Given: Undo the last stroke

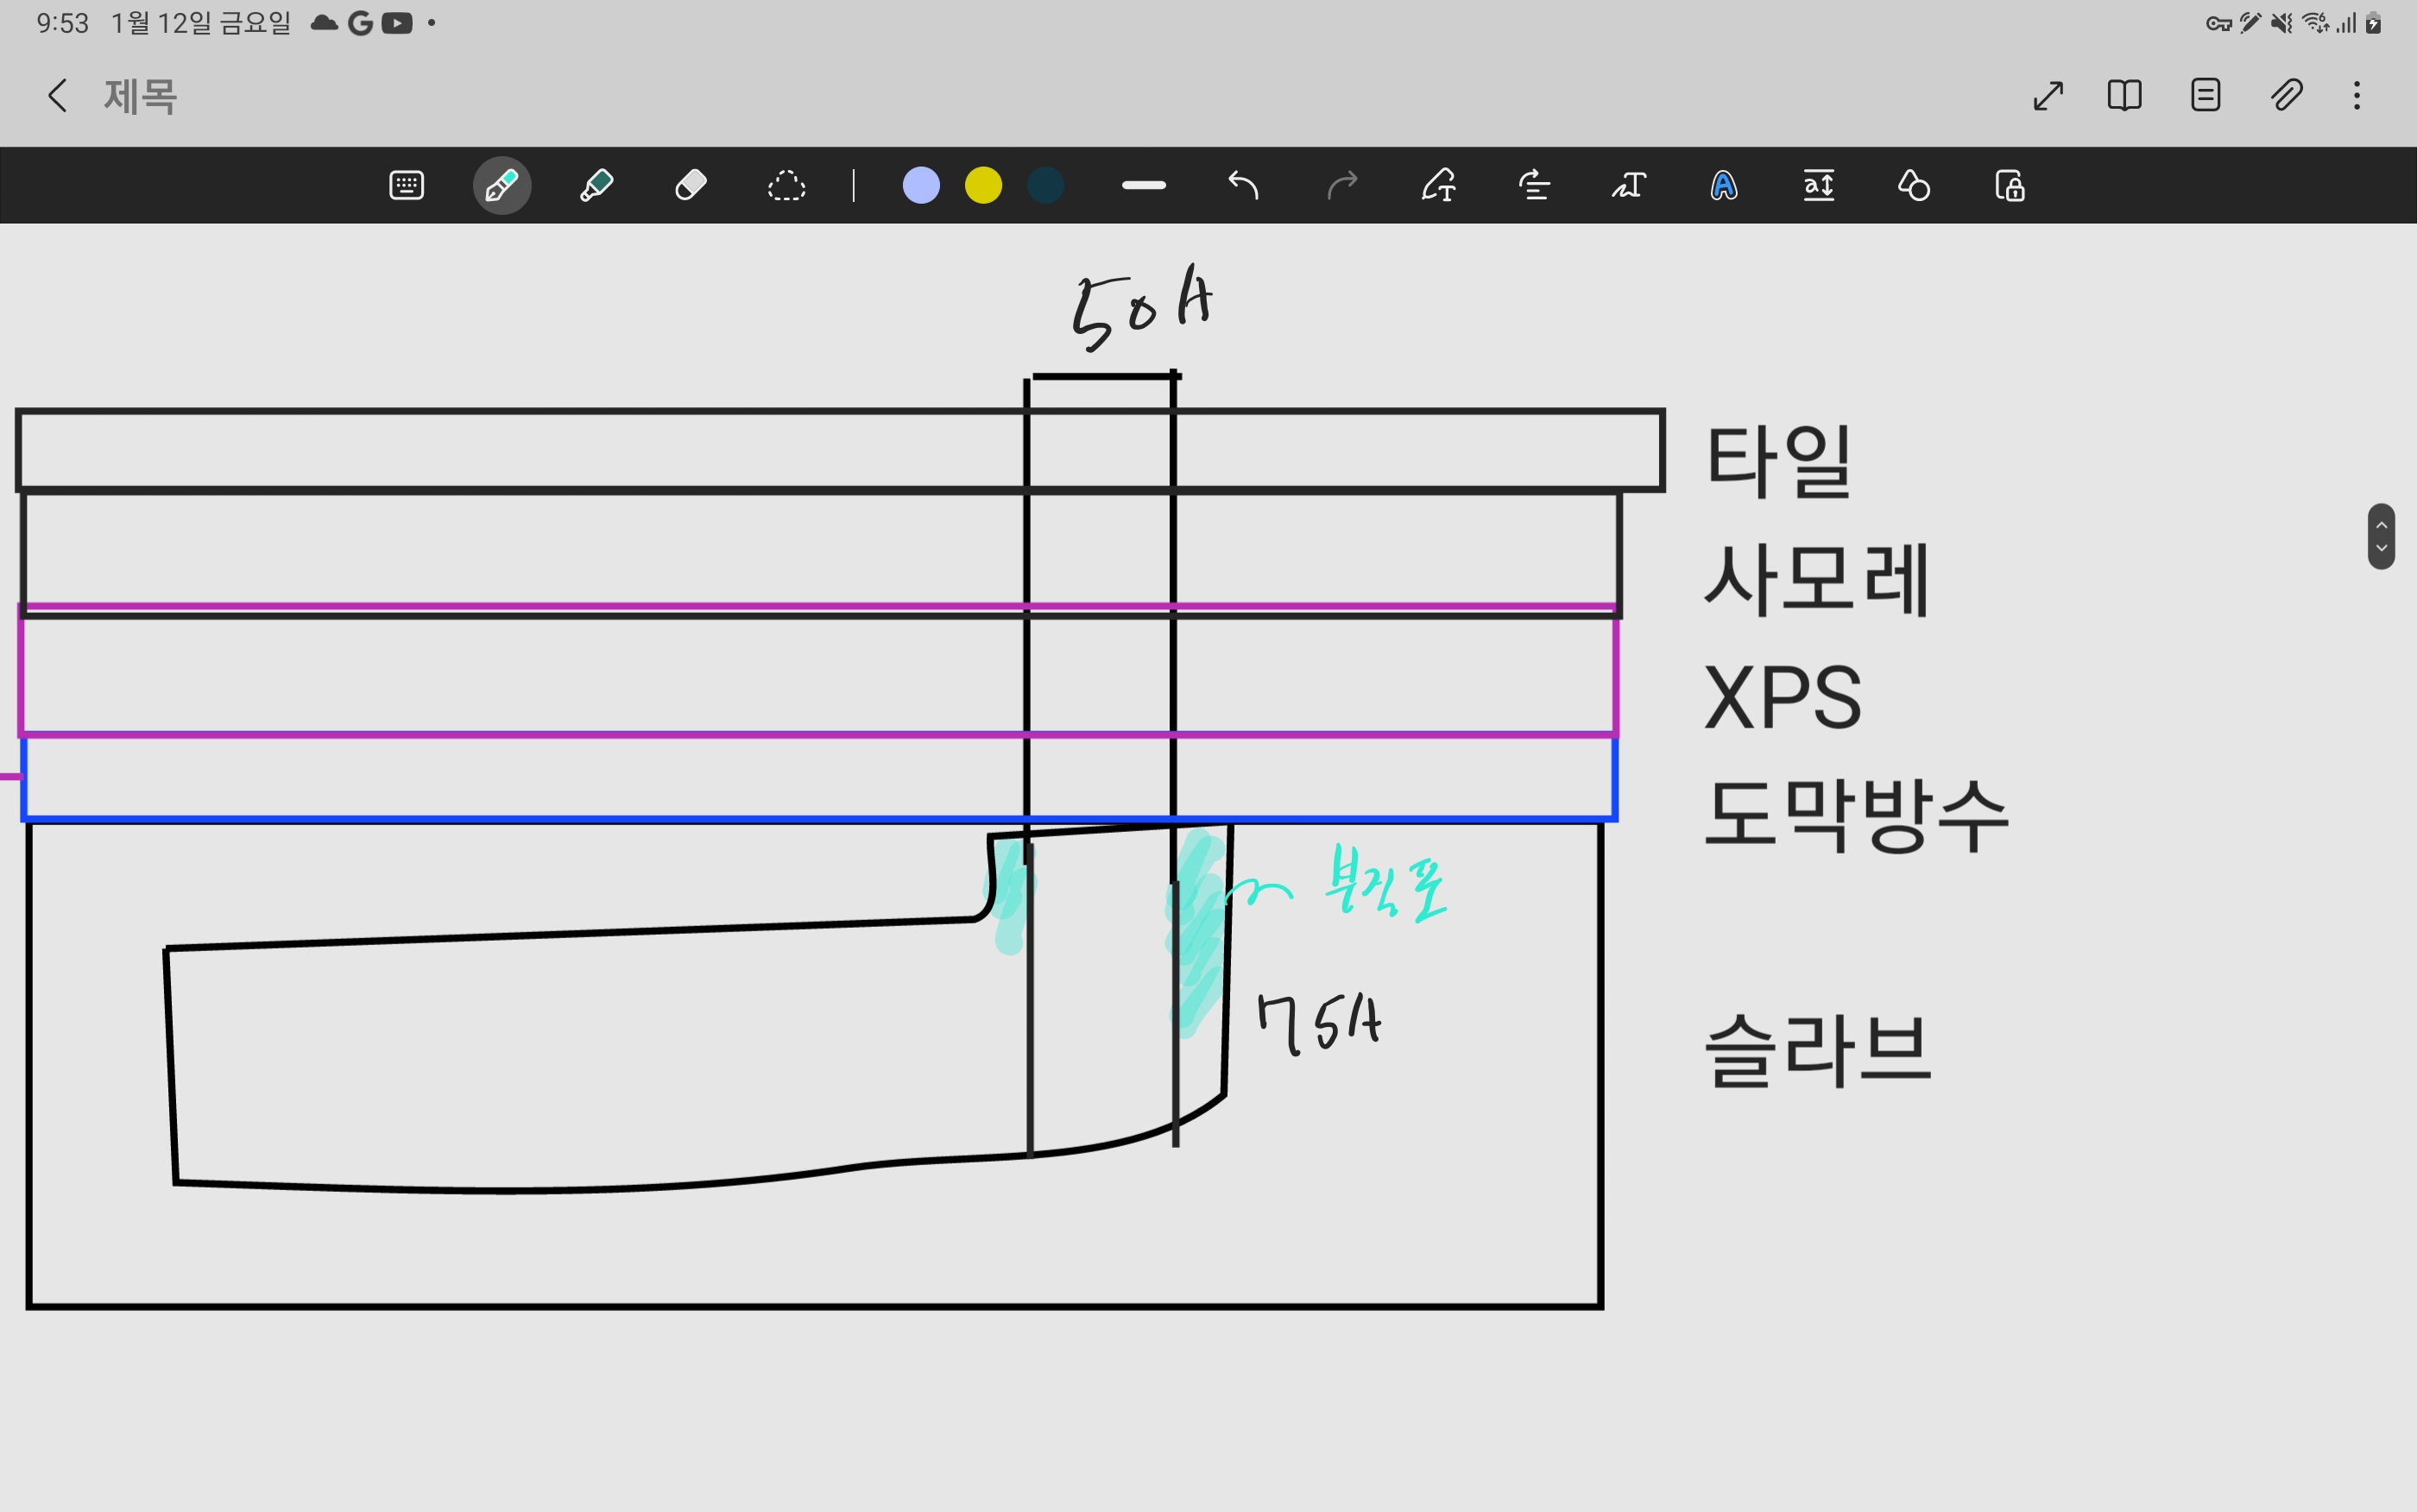Looking at the screenshot, I should coord(1243,186).
